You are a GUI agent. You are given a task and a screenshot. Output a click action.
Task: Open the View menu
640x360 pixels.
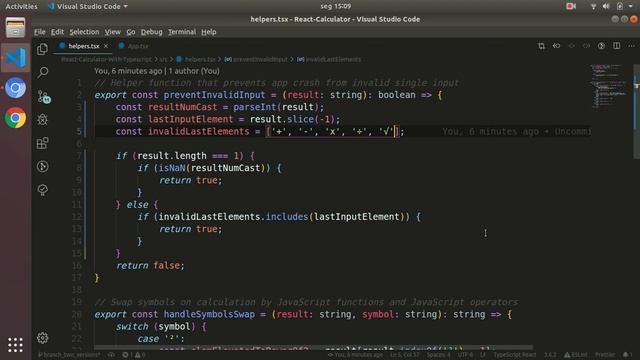click(112, 32)
